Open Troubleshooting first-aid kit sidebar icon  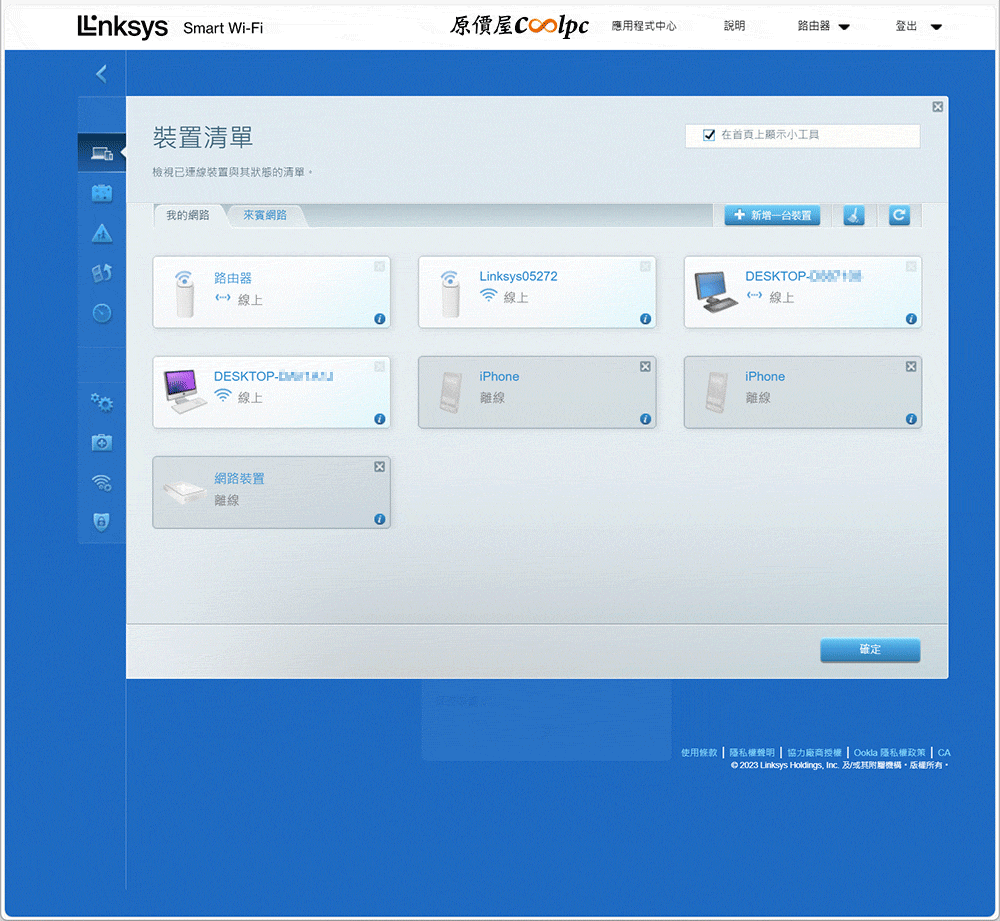(101, 442)
